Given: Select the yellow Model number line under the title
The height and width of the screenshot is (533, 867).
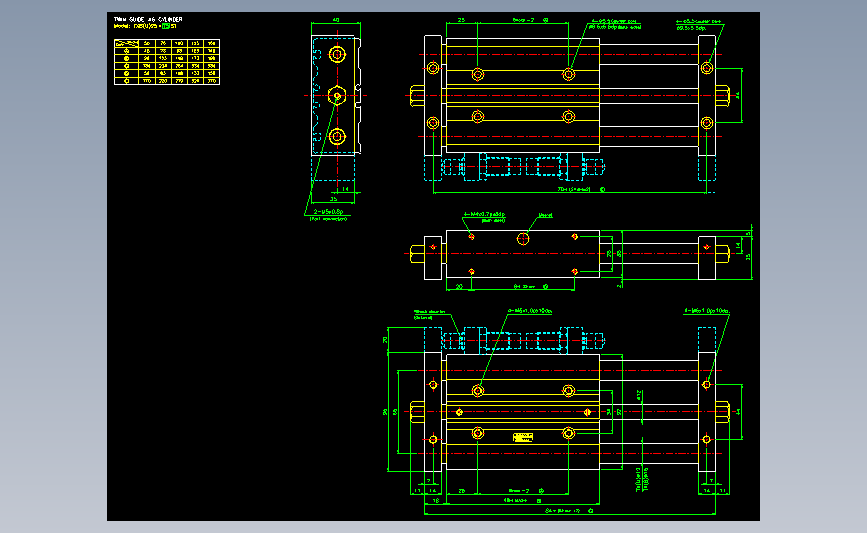Looking at the screenshot, I should (145, 26).
